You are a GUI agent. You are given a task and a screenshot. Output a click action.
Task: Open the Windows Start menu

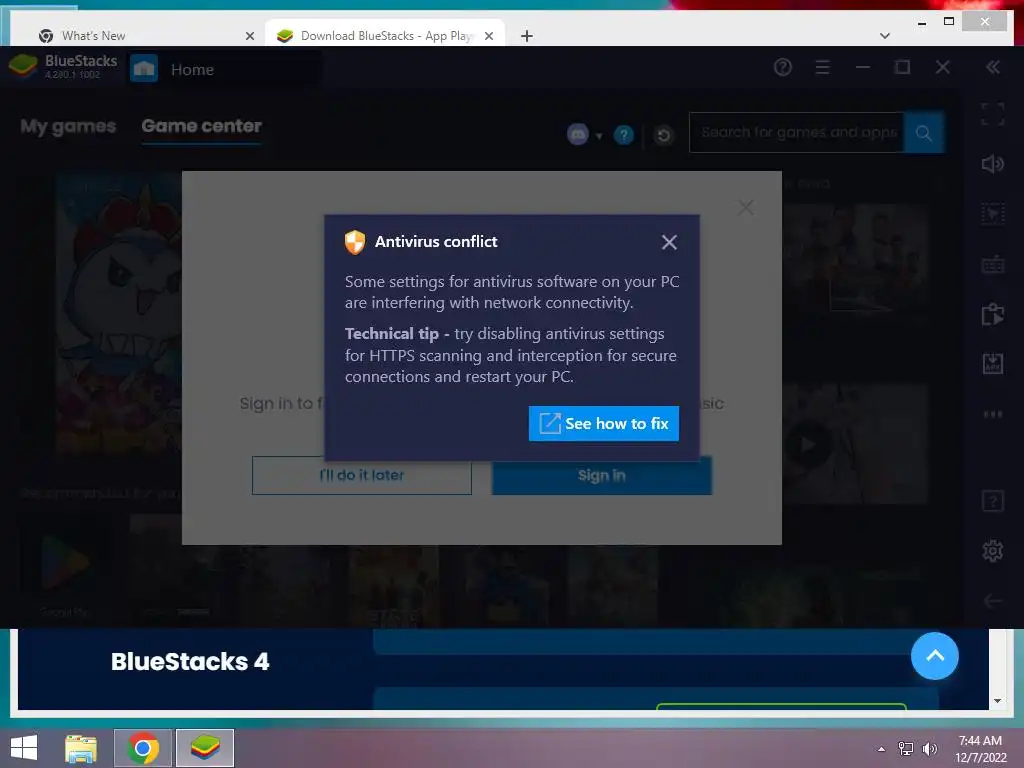click(24, 748)
